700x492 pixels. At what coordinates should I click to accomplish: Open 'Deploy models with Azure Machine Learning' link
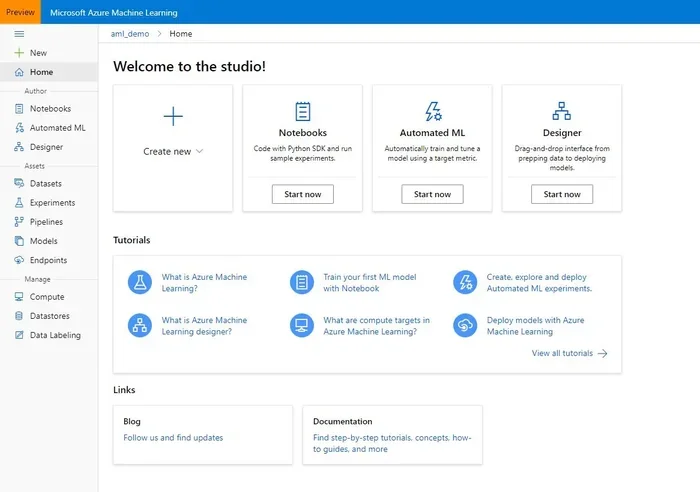tap(535, 326)
